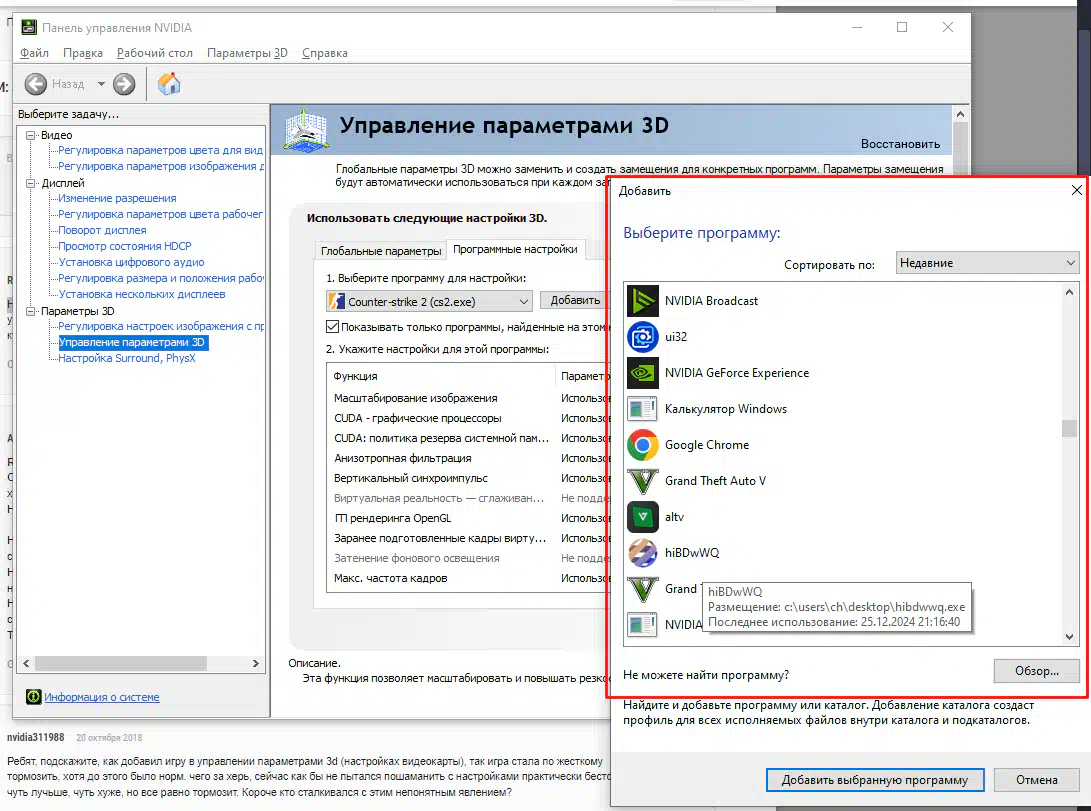Click the nvidia311988 username in the forum page behind

[35, 737]
